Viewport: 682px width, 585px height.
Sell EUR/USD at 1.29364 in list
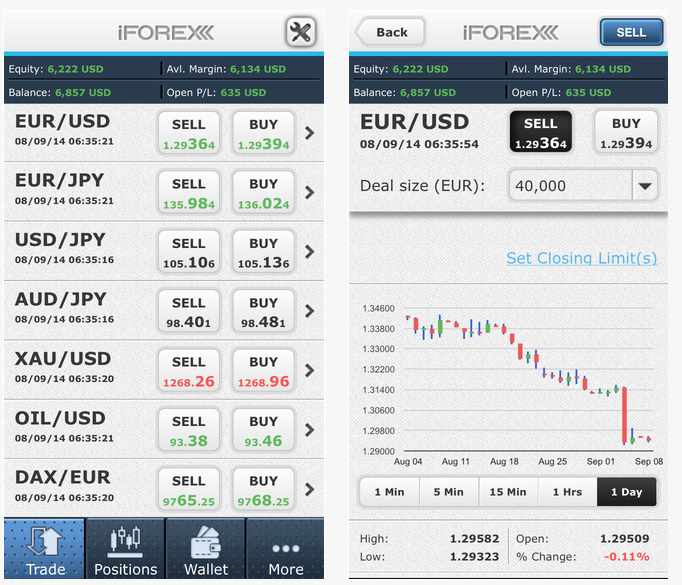189,133
